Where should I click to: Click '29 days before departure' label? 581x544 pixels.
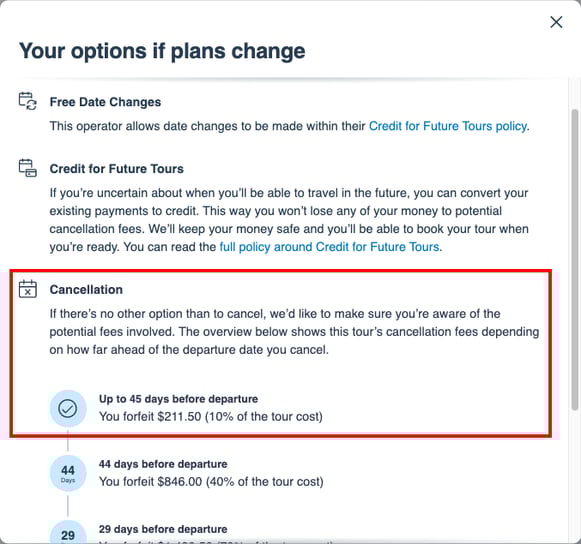pos(163,529)
